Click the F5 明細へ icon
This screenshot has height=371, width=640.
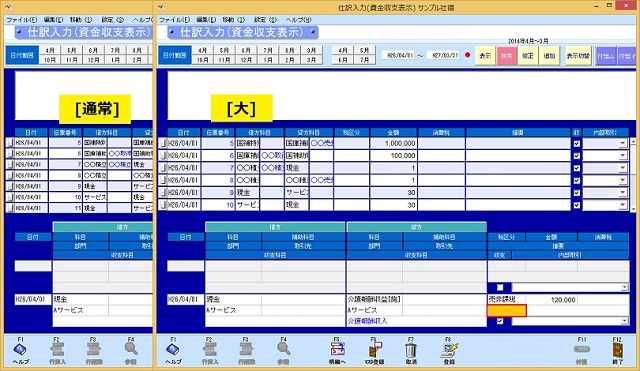337,349
